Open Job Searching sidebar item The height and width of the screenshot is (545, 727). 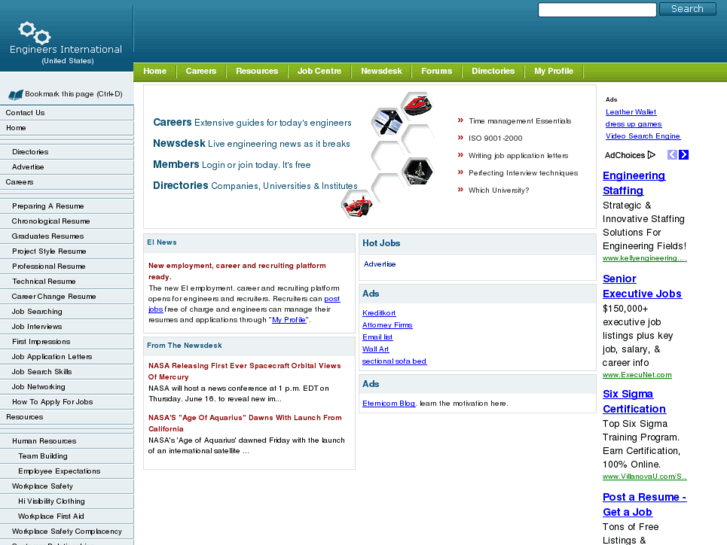click(67, 312)
